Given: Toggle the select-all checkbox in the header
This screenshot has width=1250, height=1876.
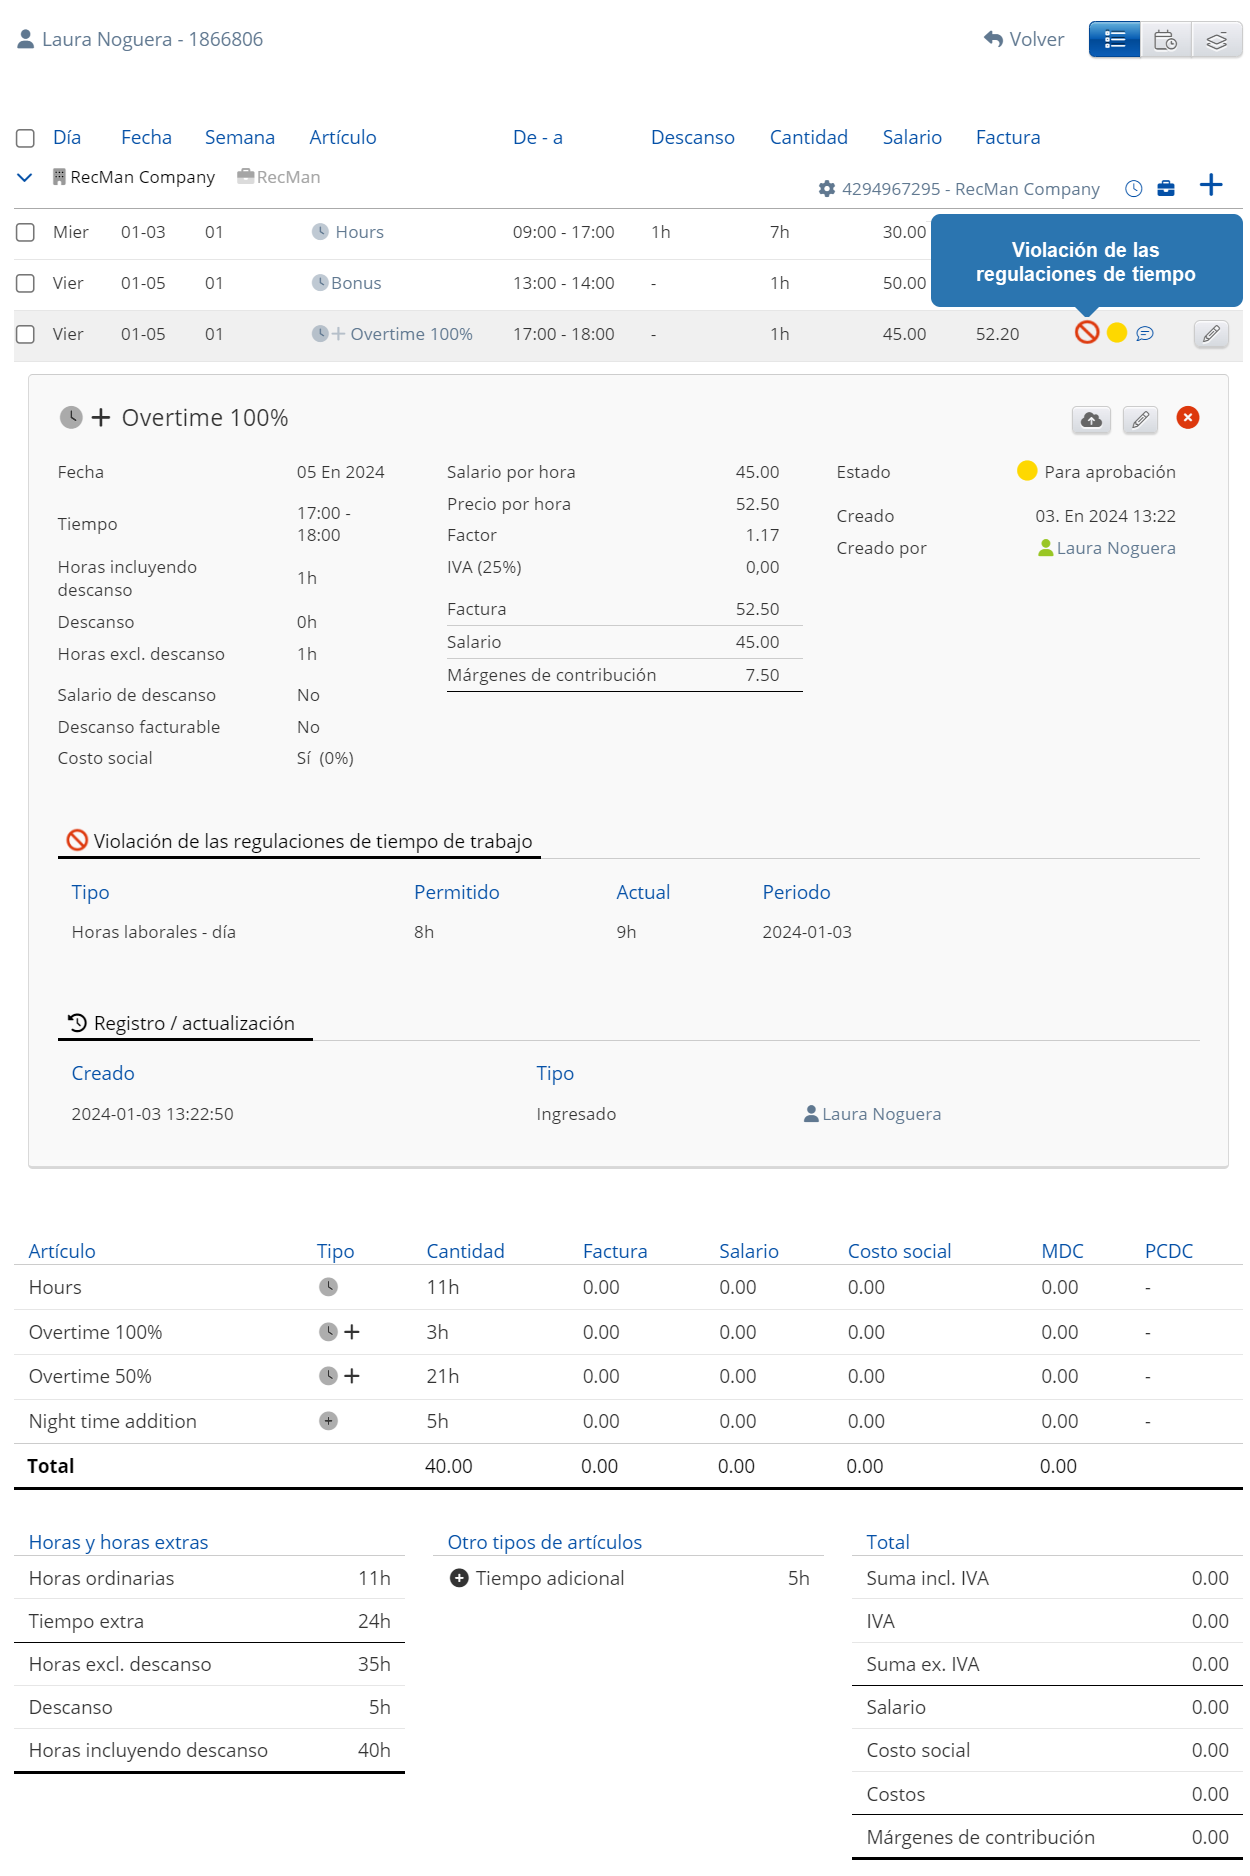Looking at the screenshot, I should 26,138.
